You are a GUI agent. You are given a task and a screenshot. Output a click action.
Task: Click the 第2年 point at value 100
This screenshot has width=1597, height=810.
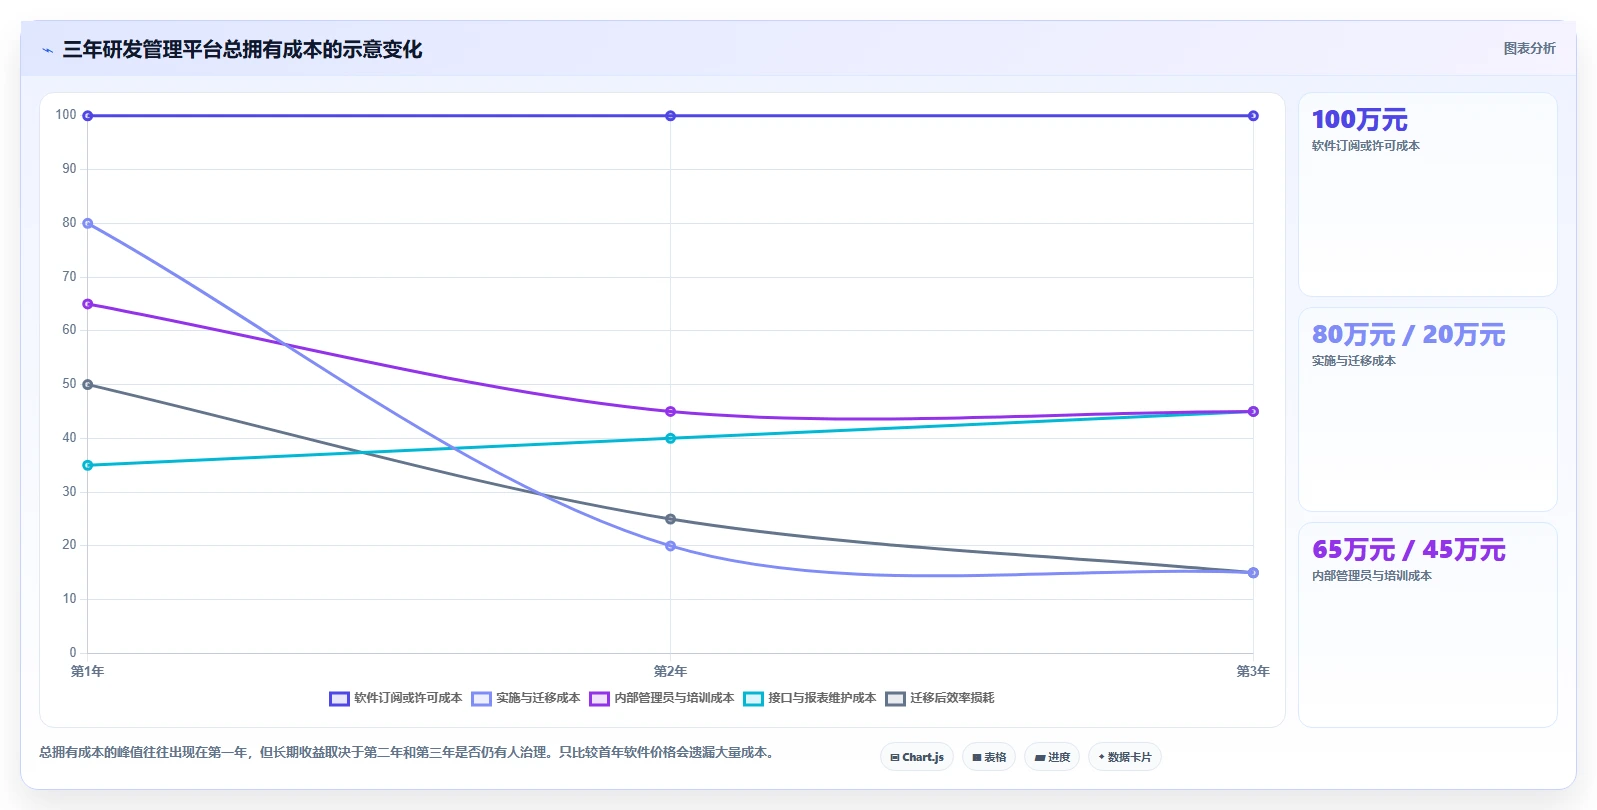click(670, 116)
